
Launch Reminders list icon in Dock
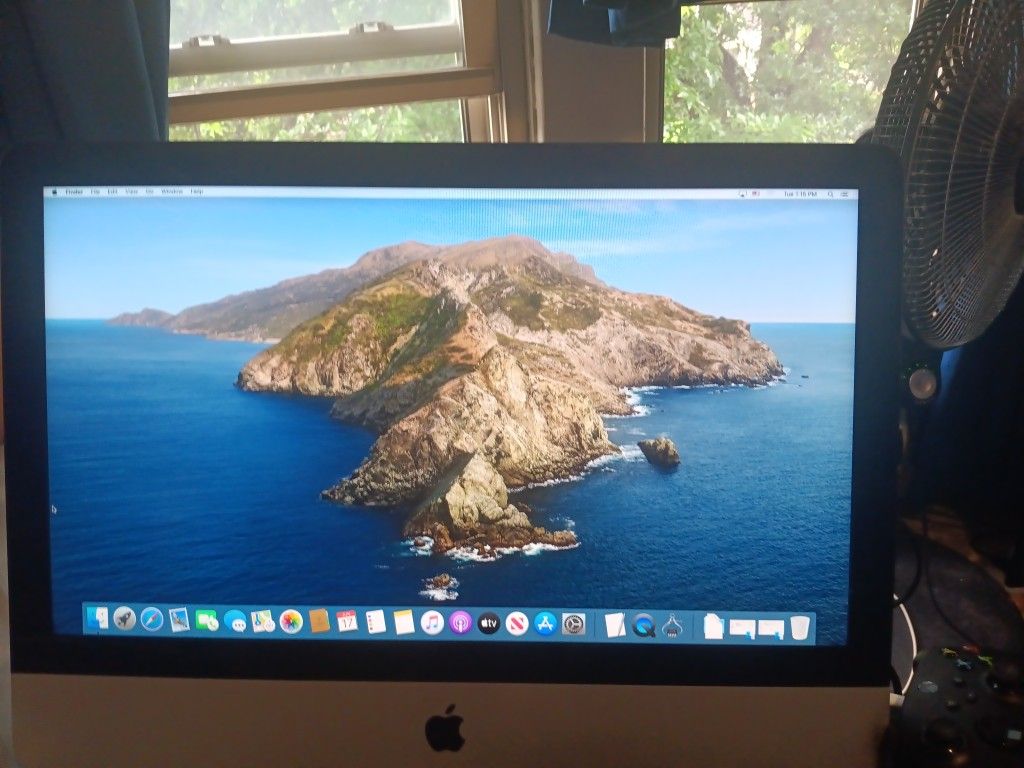[x=376, y=622]
